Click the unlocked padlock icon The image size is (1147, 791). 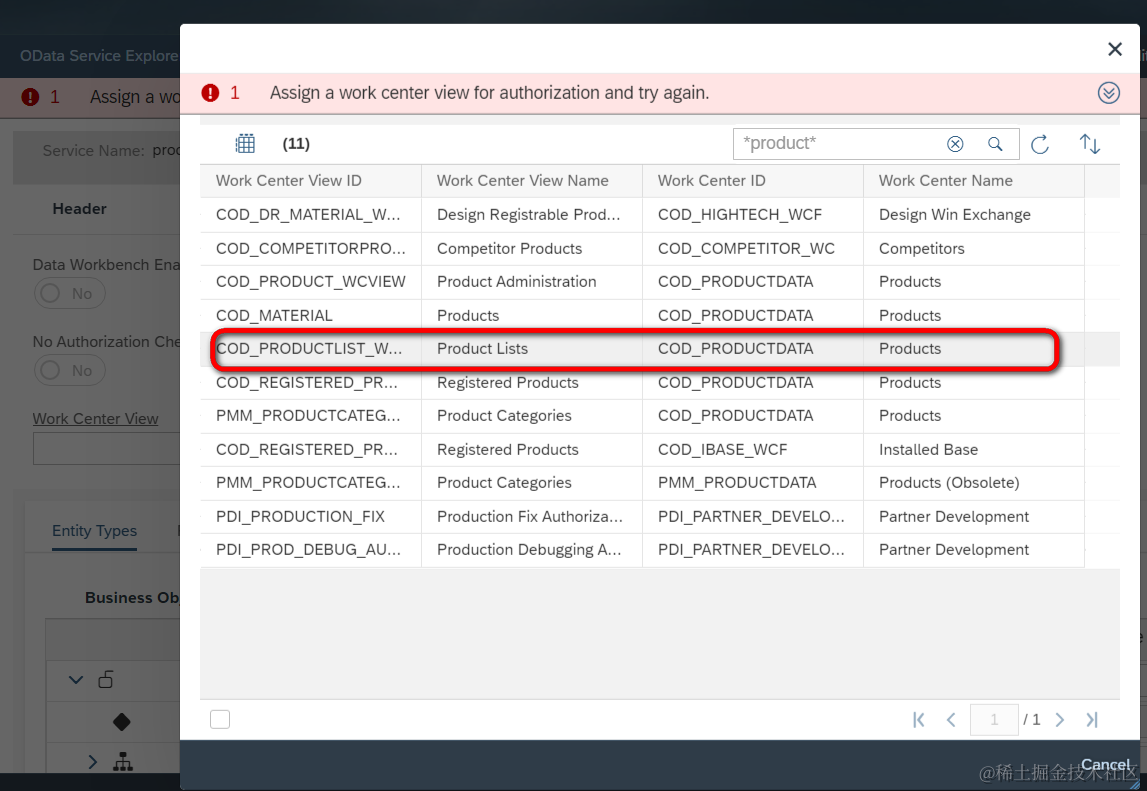tap(105, 679)
